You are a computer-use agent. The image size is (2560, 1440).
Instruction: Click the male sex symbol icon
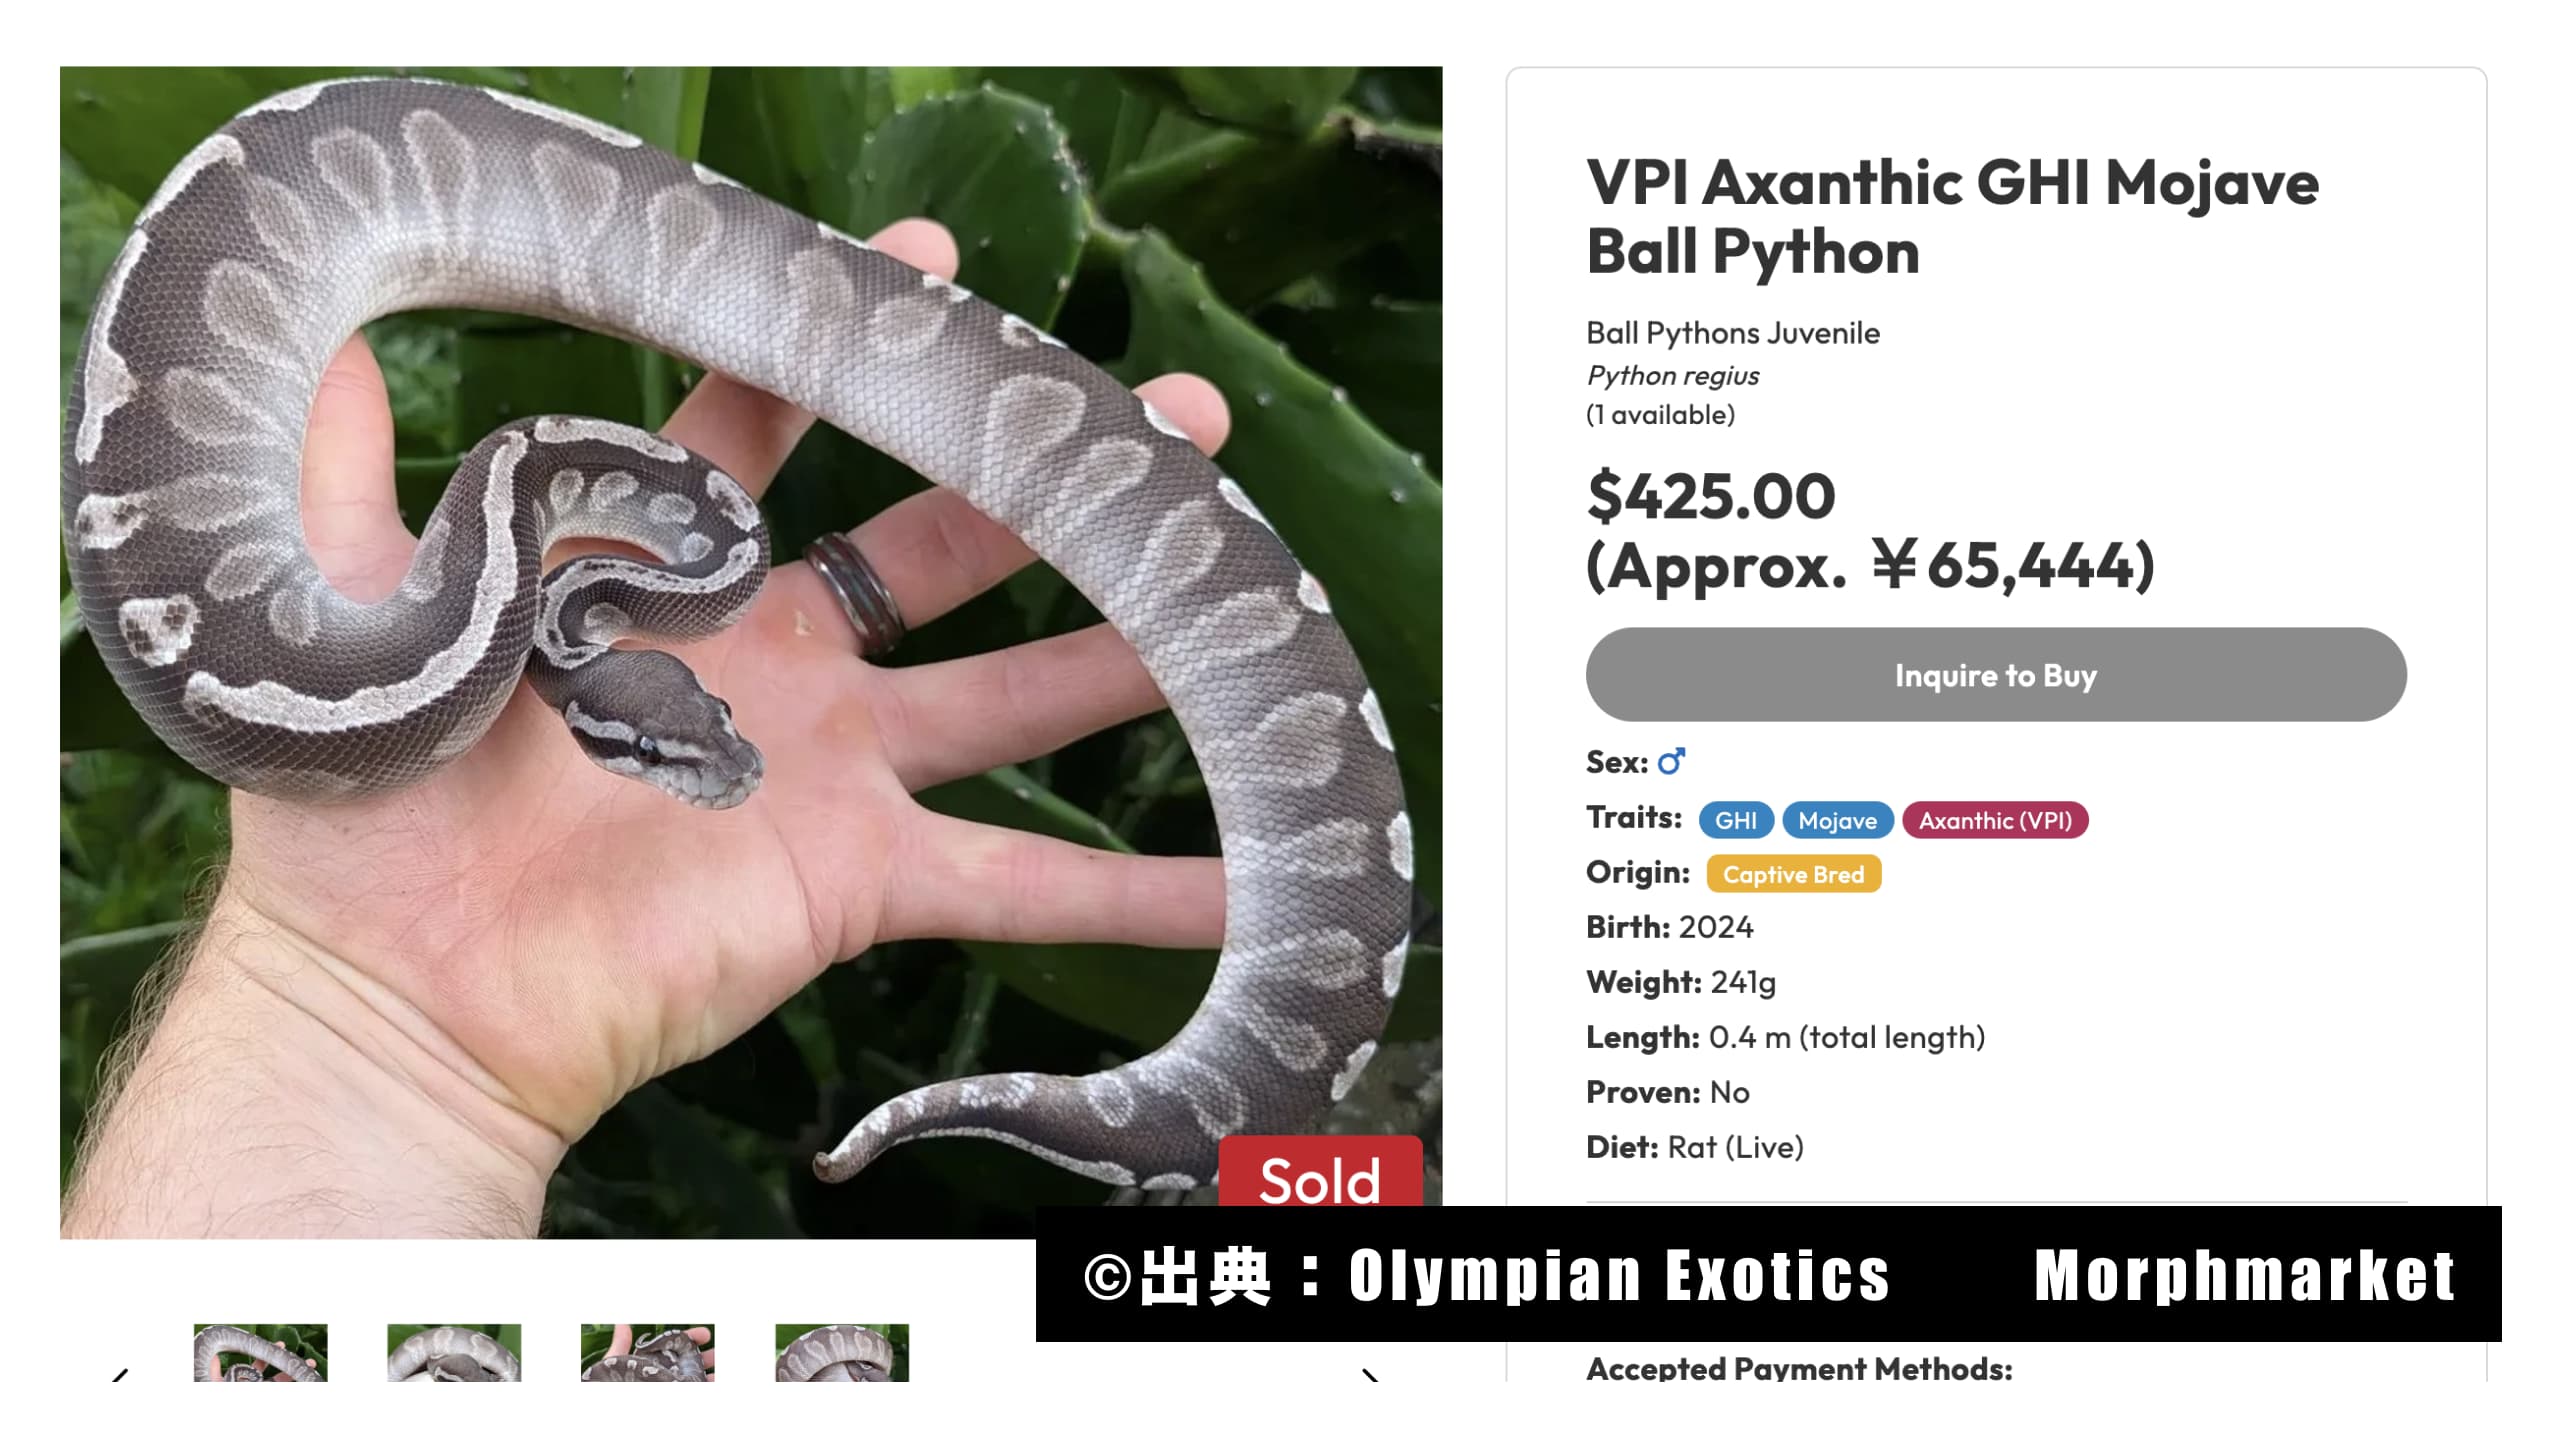[x=1671, y=762]
